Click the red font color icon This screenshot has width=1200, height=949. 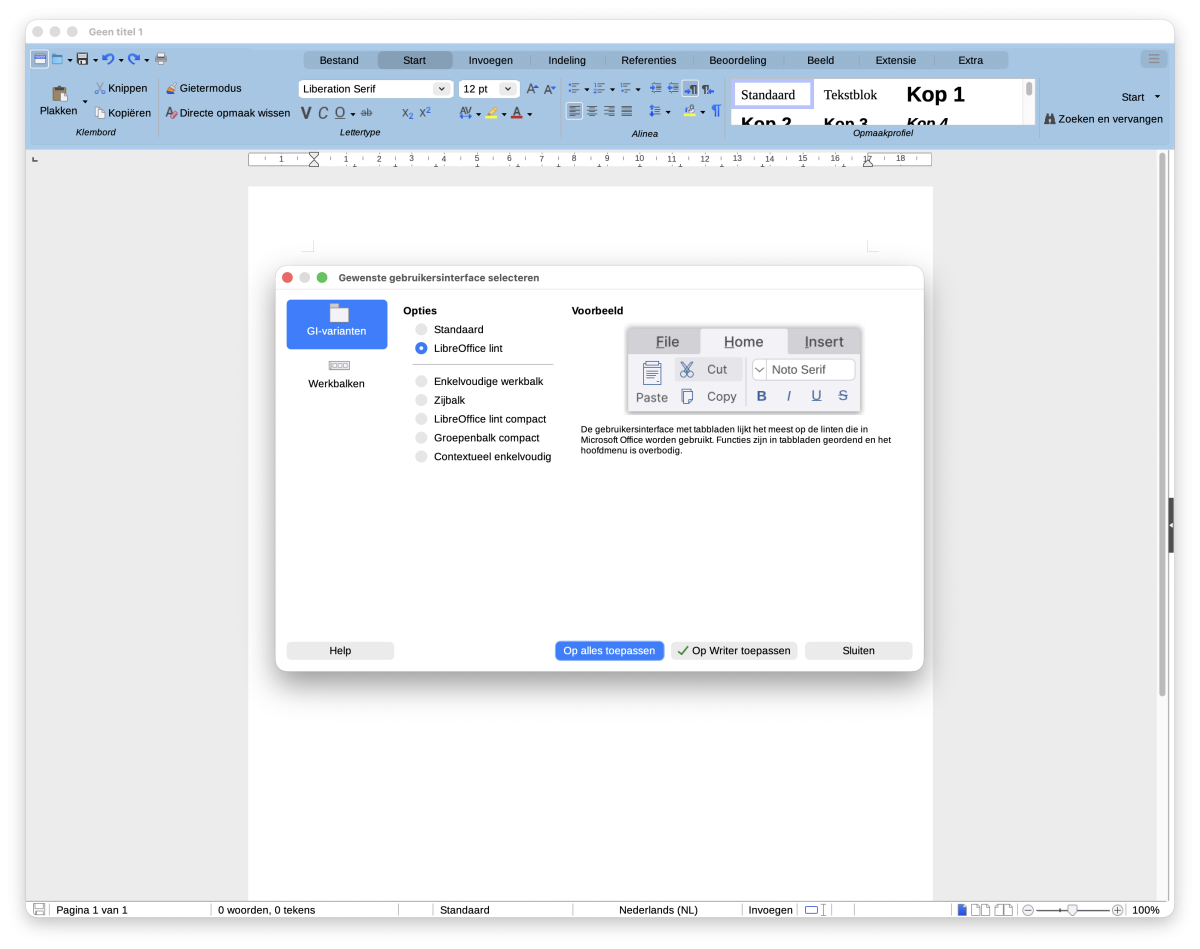click(x=517, y=113)
